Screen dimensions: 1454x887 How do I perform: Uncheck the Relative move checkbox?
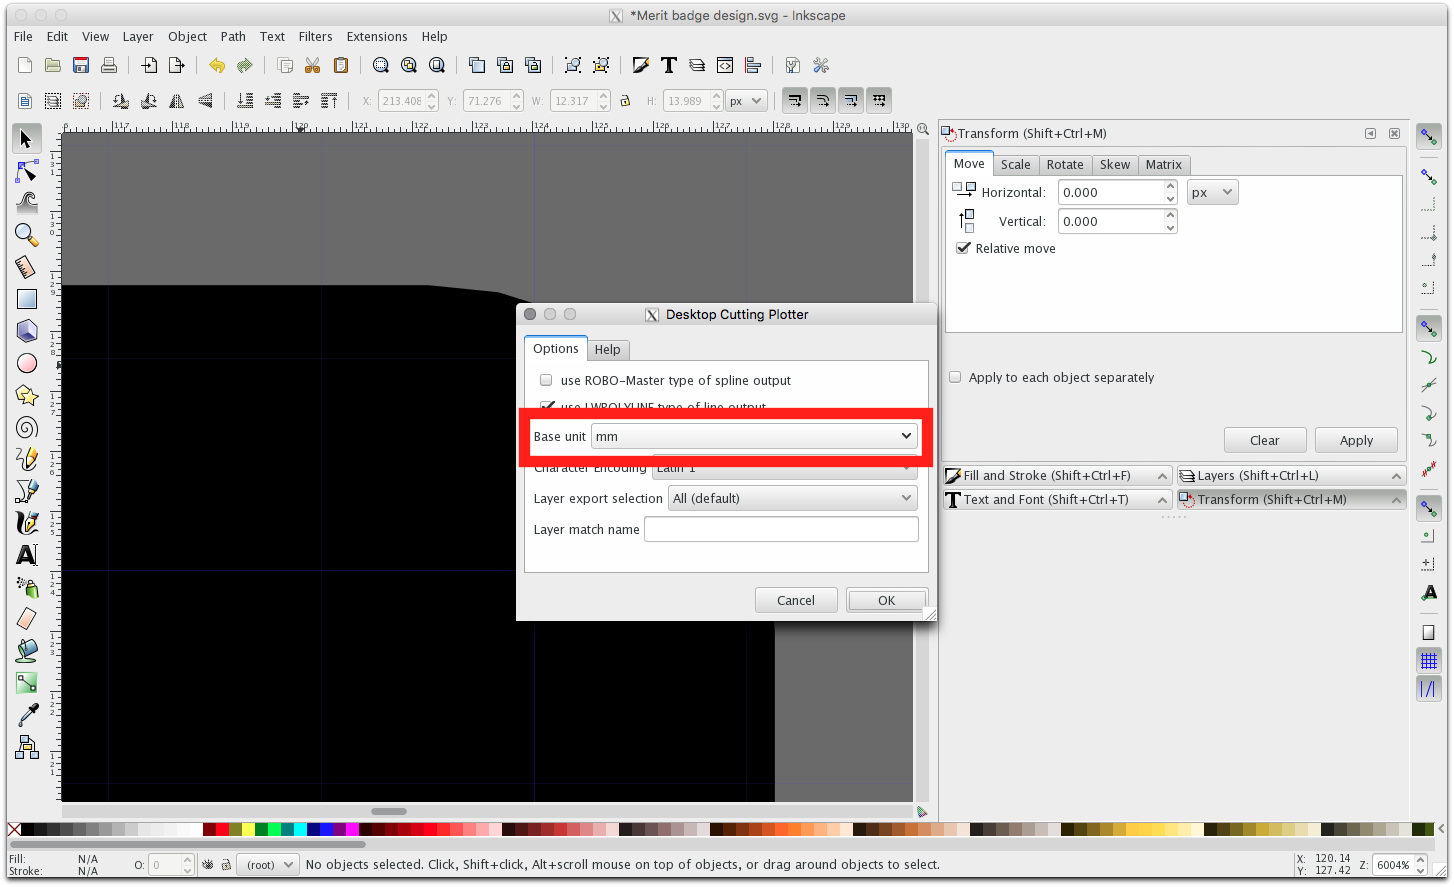964,248
